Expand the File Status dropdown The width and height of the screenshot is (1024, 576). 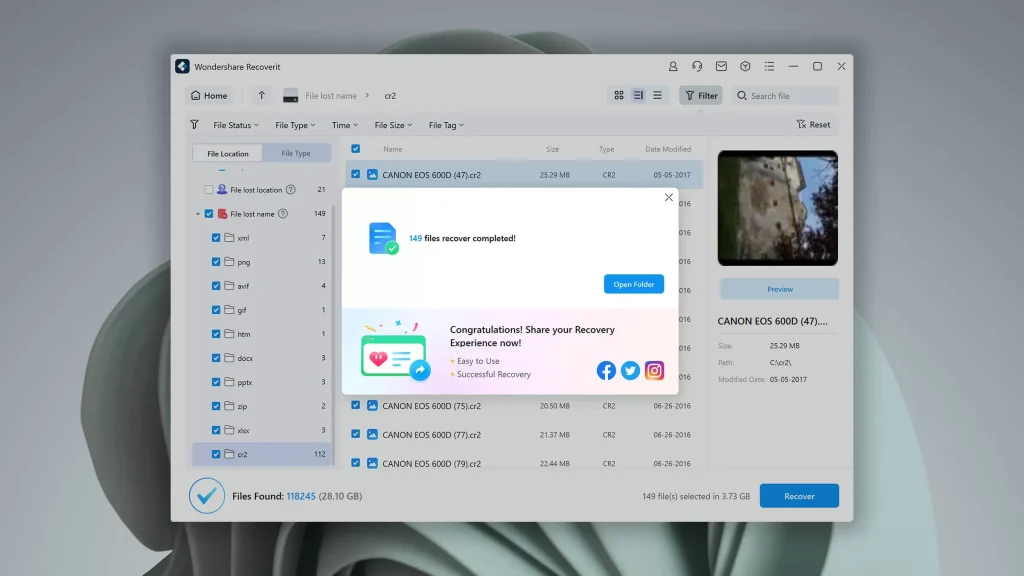[x=236, y=125]
